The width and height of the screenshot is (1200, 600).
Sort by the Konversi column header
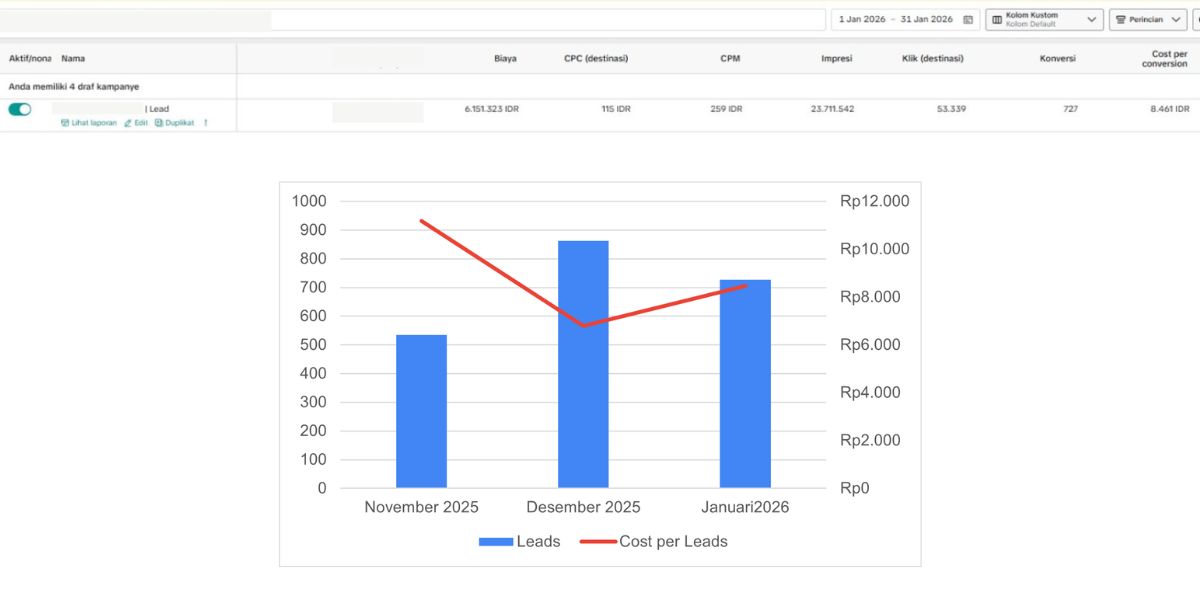click(1057, 59)
